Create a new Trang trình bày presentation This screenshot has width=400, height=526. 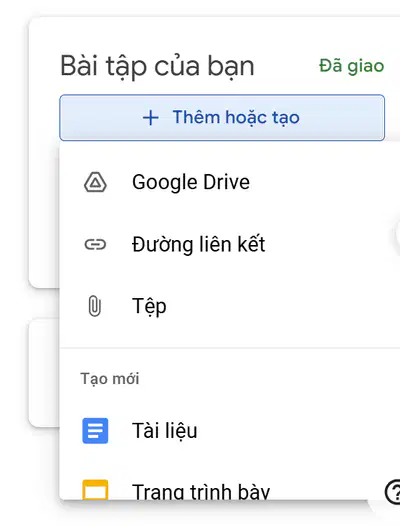pyautogui.click(x=230, y=486)
